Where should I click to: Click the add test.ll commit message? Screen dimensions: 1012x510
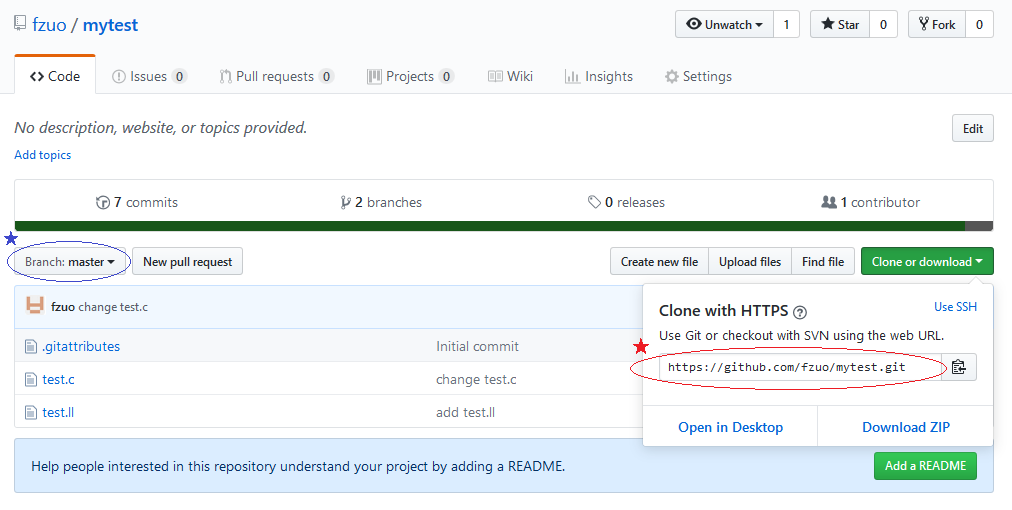pyautogui.click(x=465, y=413)
